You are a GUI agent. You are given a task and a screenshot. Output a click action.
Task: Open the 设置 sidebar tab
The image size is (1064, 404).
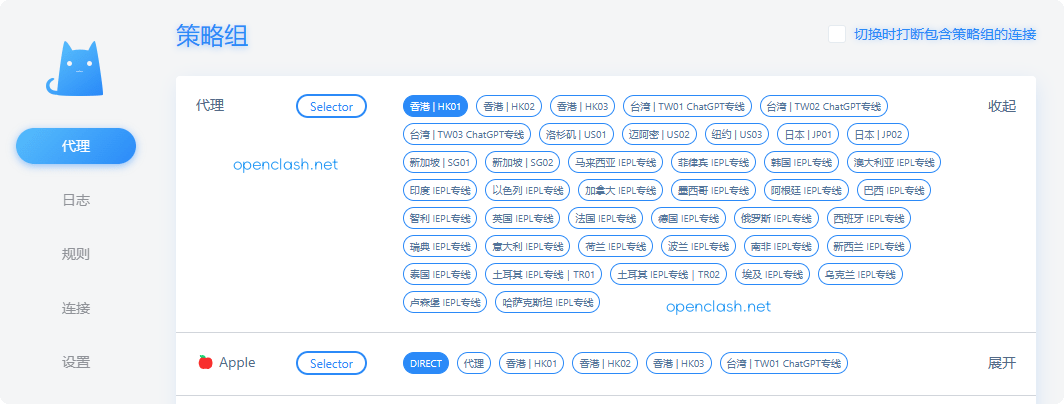(76, 362)
